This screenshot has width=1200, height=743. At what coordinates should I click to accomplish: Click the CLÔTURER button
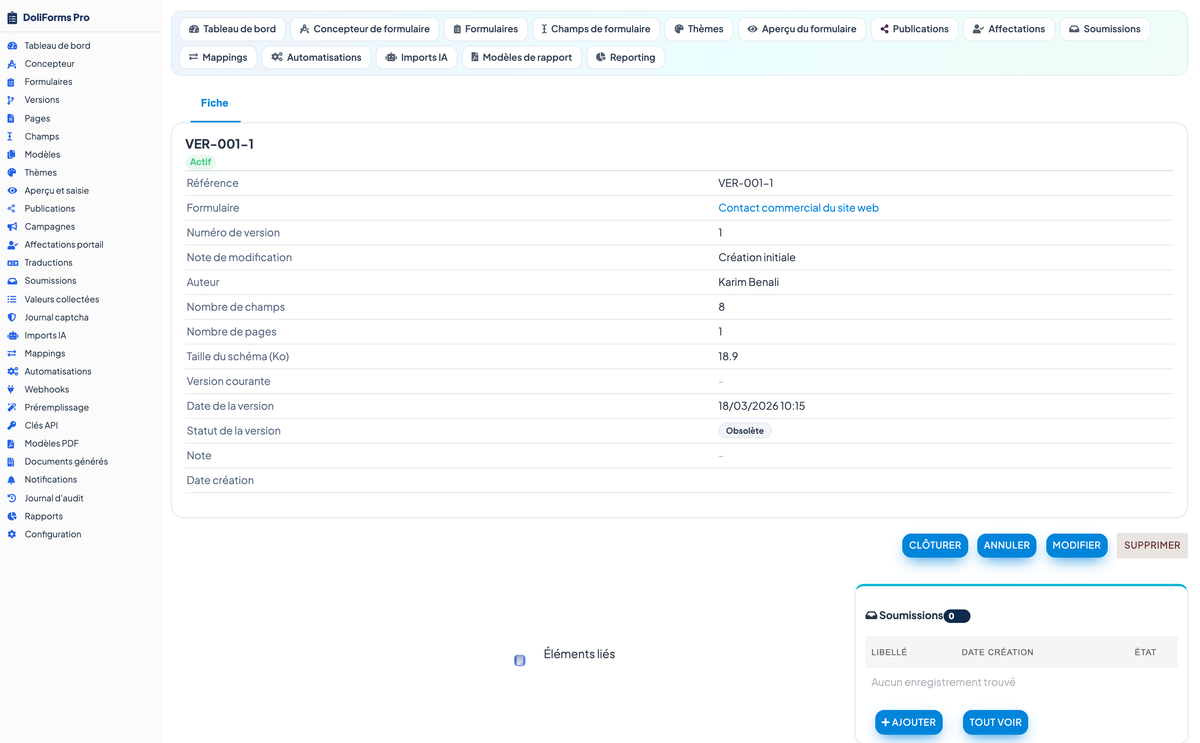click(935, 545)
